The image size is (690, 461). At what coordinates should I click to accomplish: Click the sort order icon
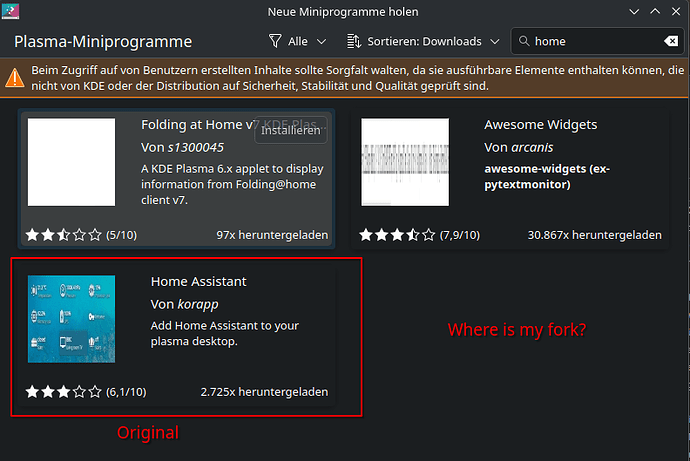click(x=354, y=41)
